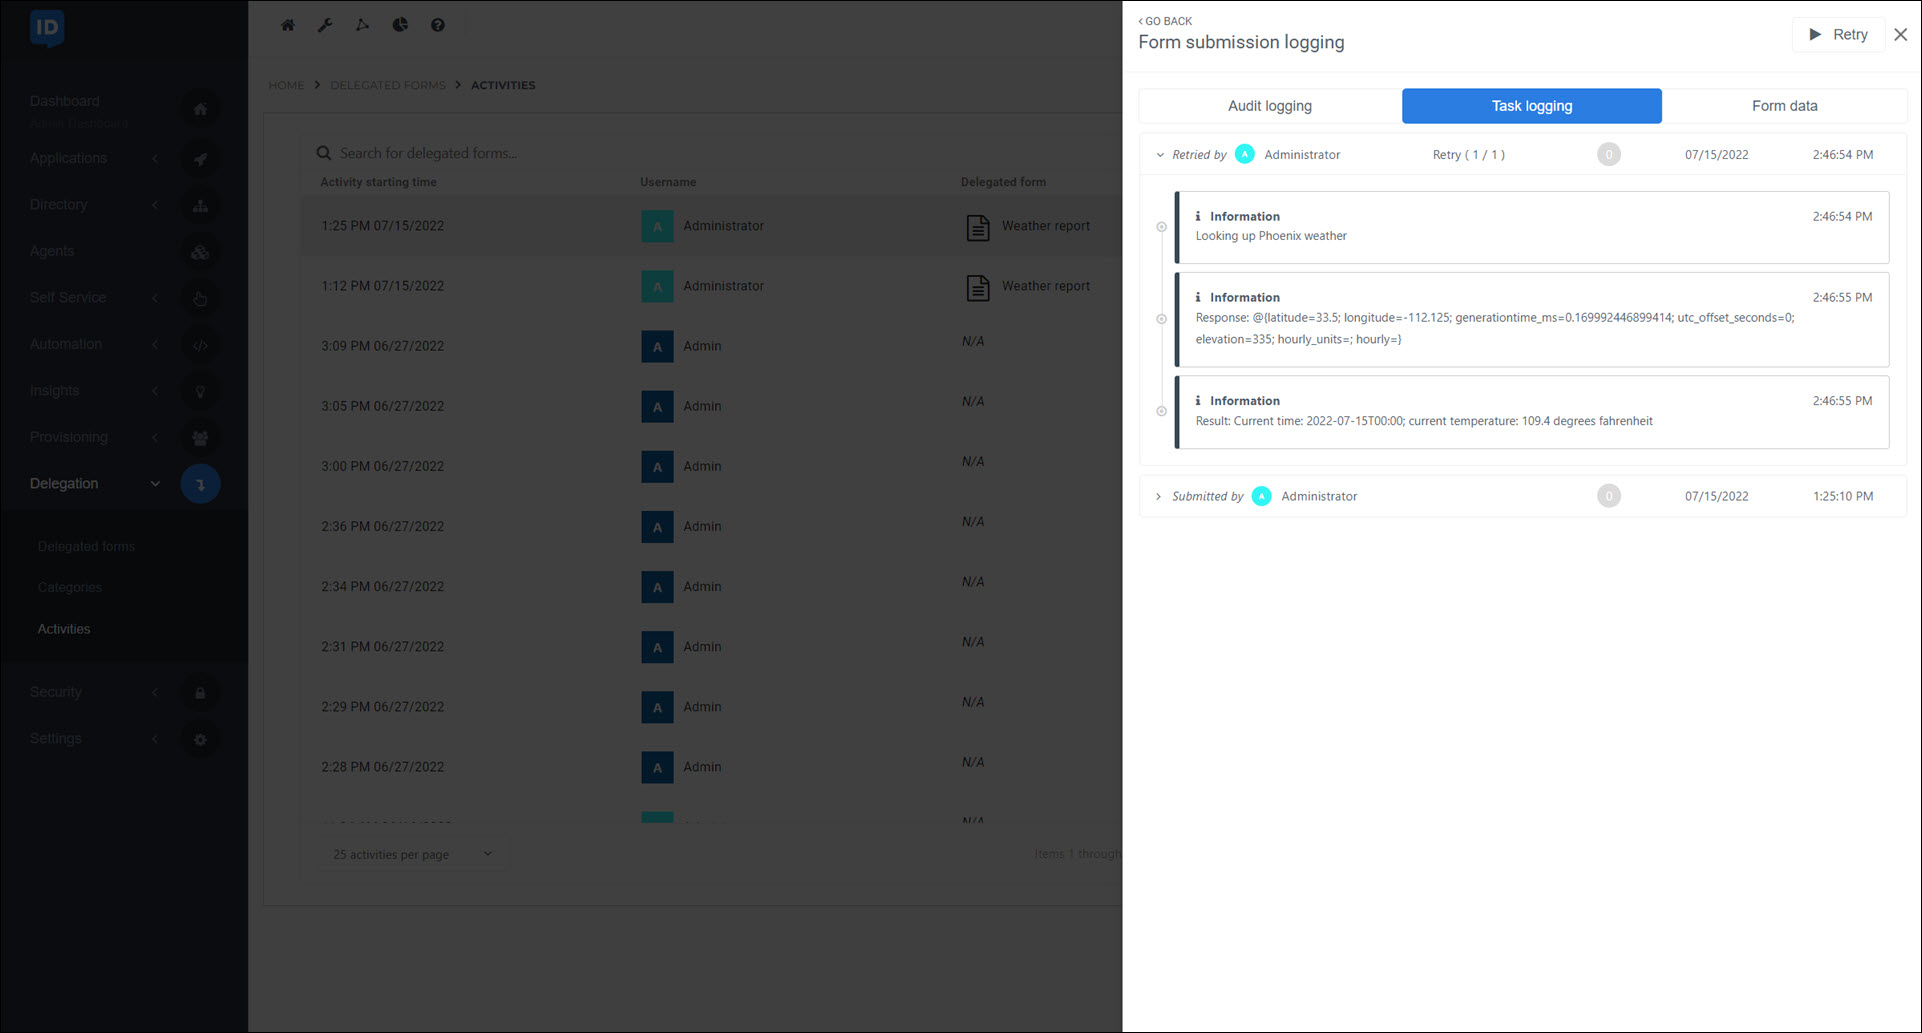Open the activities per page dropdown
Screen dimensions: 1922x1033
click(412, 855)
